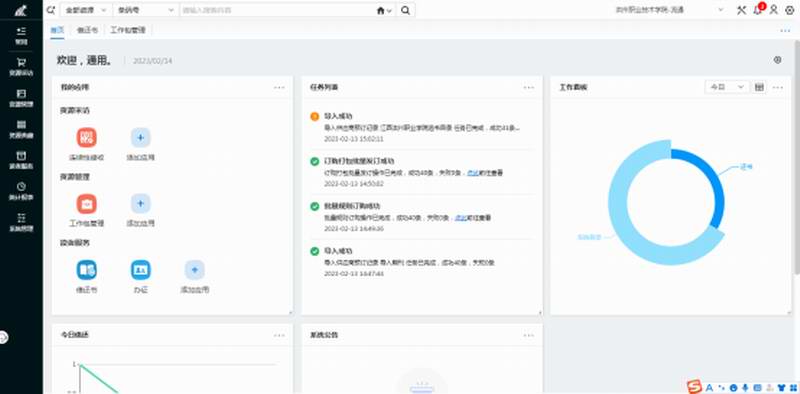Image resolution: width=800 pixels, height=394 pixels.
Task: Open the notification bell with red badge
Action: click(758, 9)
